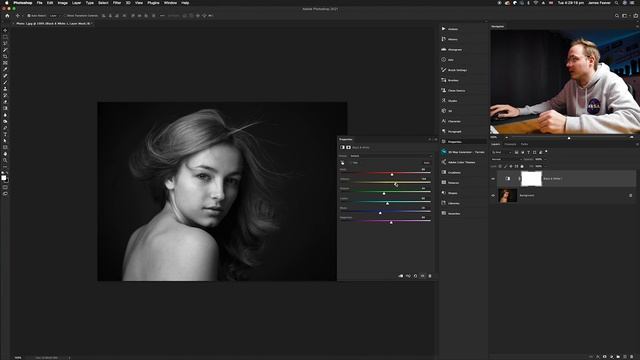Image resolution: width=640 pixels, height=360 pixels.
Task: Open the Paragraph panel icon
Action: [x=444, y=131]
